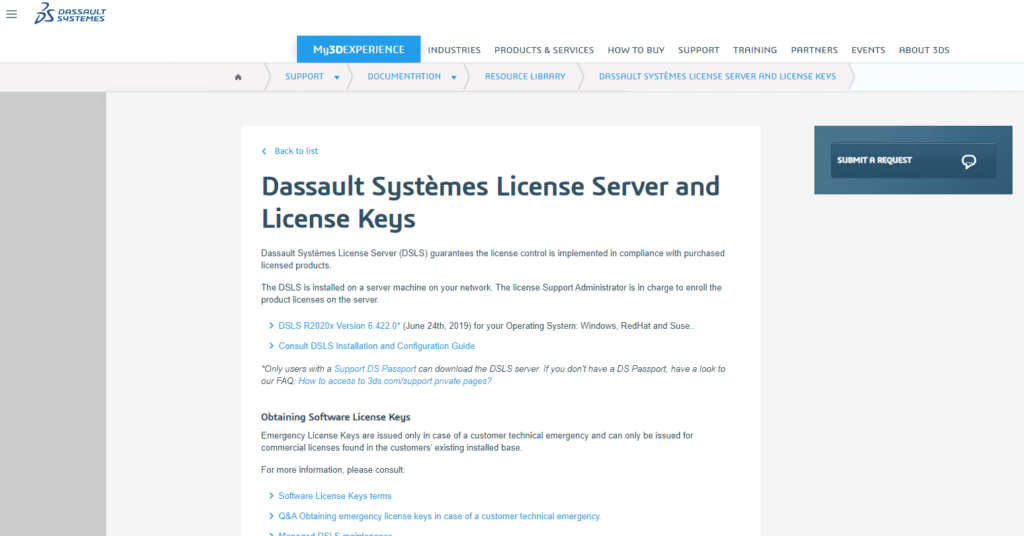Image resolution: width=1024 pixels, height=536 pixels.
Task: Open the How to Buy menu
Action: click(x=636, y=50)
